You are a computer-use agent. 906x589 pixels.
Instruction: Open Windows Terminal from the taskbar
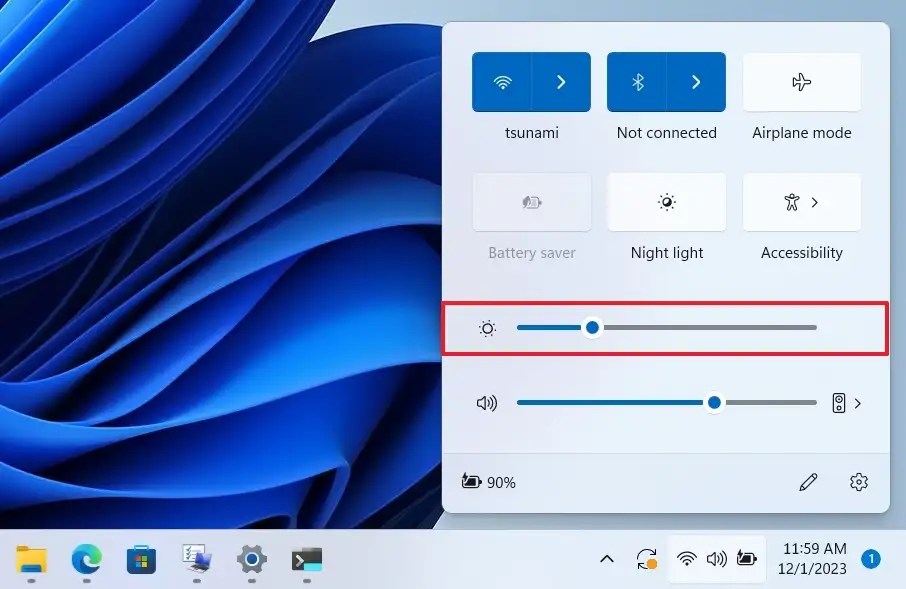[306, 561]
